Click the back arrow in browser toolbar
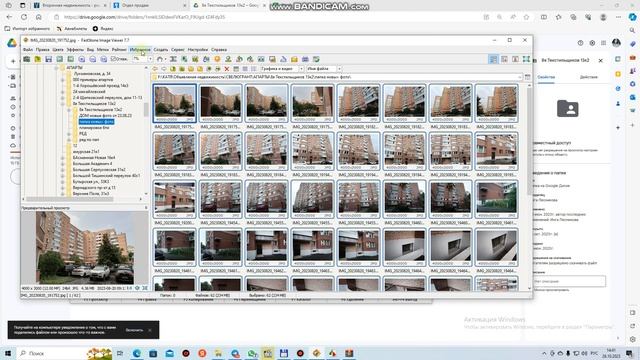 click(155, 69)
